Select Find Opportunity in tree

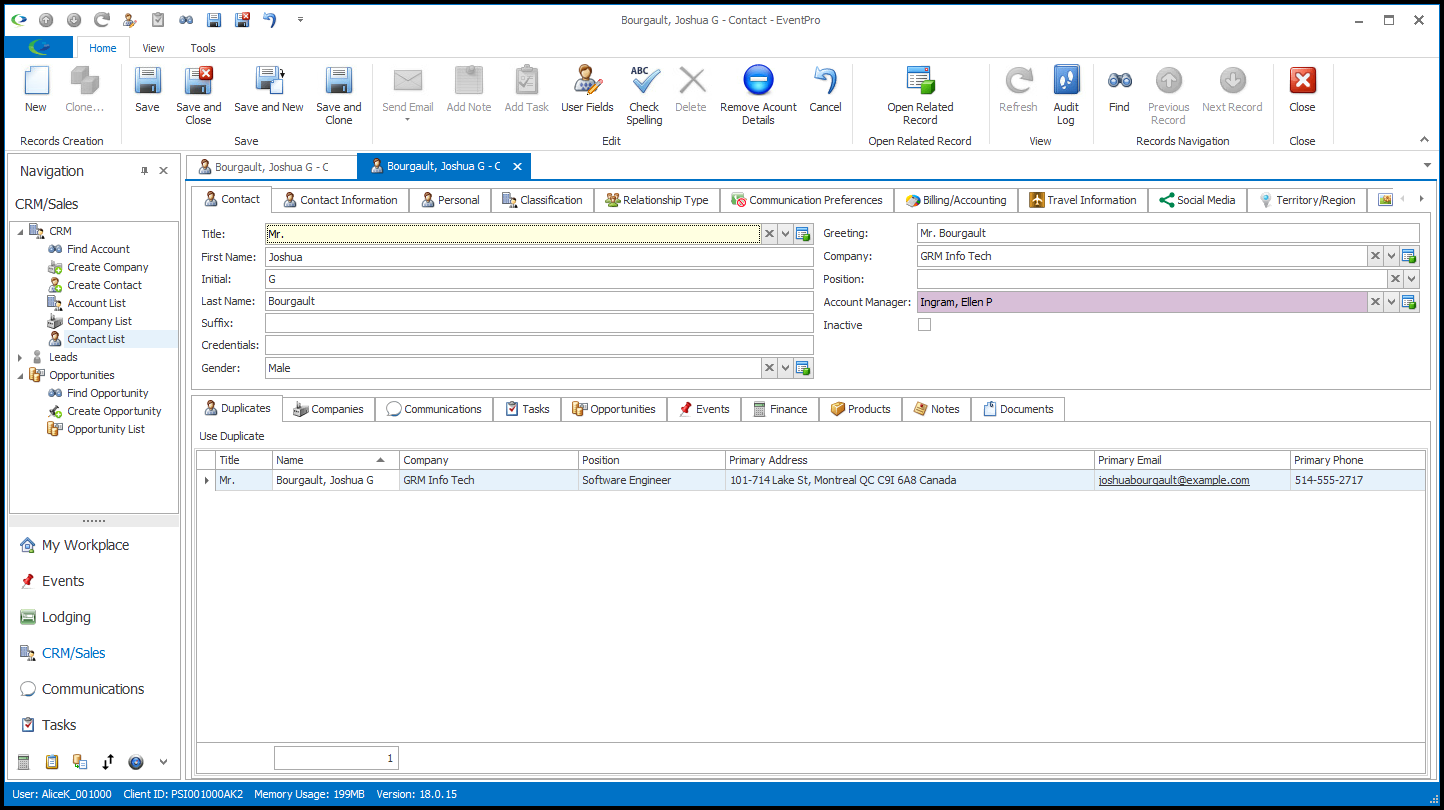[107, 393]
